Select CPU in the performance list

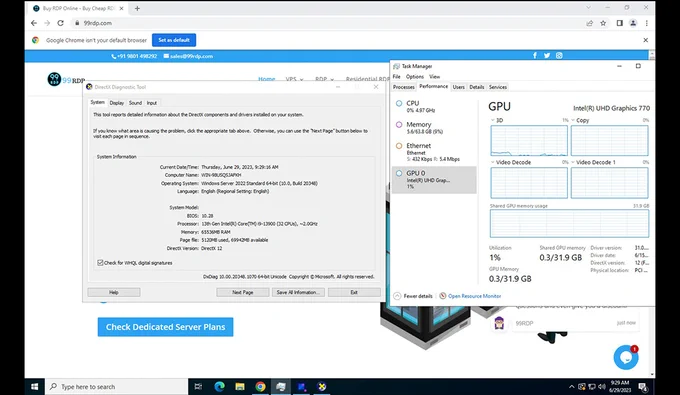tap(434, 106)
